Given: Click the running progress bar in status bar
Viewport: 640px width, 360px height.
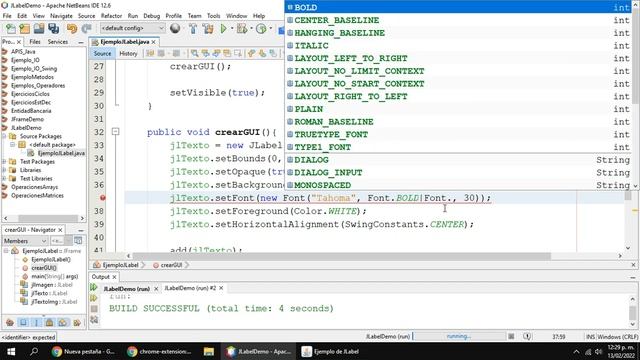Looking at the screenshot, I should point(459,336).
